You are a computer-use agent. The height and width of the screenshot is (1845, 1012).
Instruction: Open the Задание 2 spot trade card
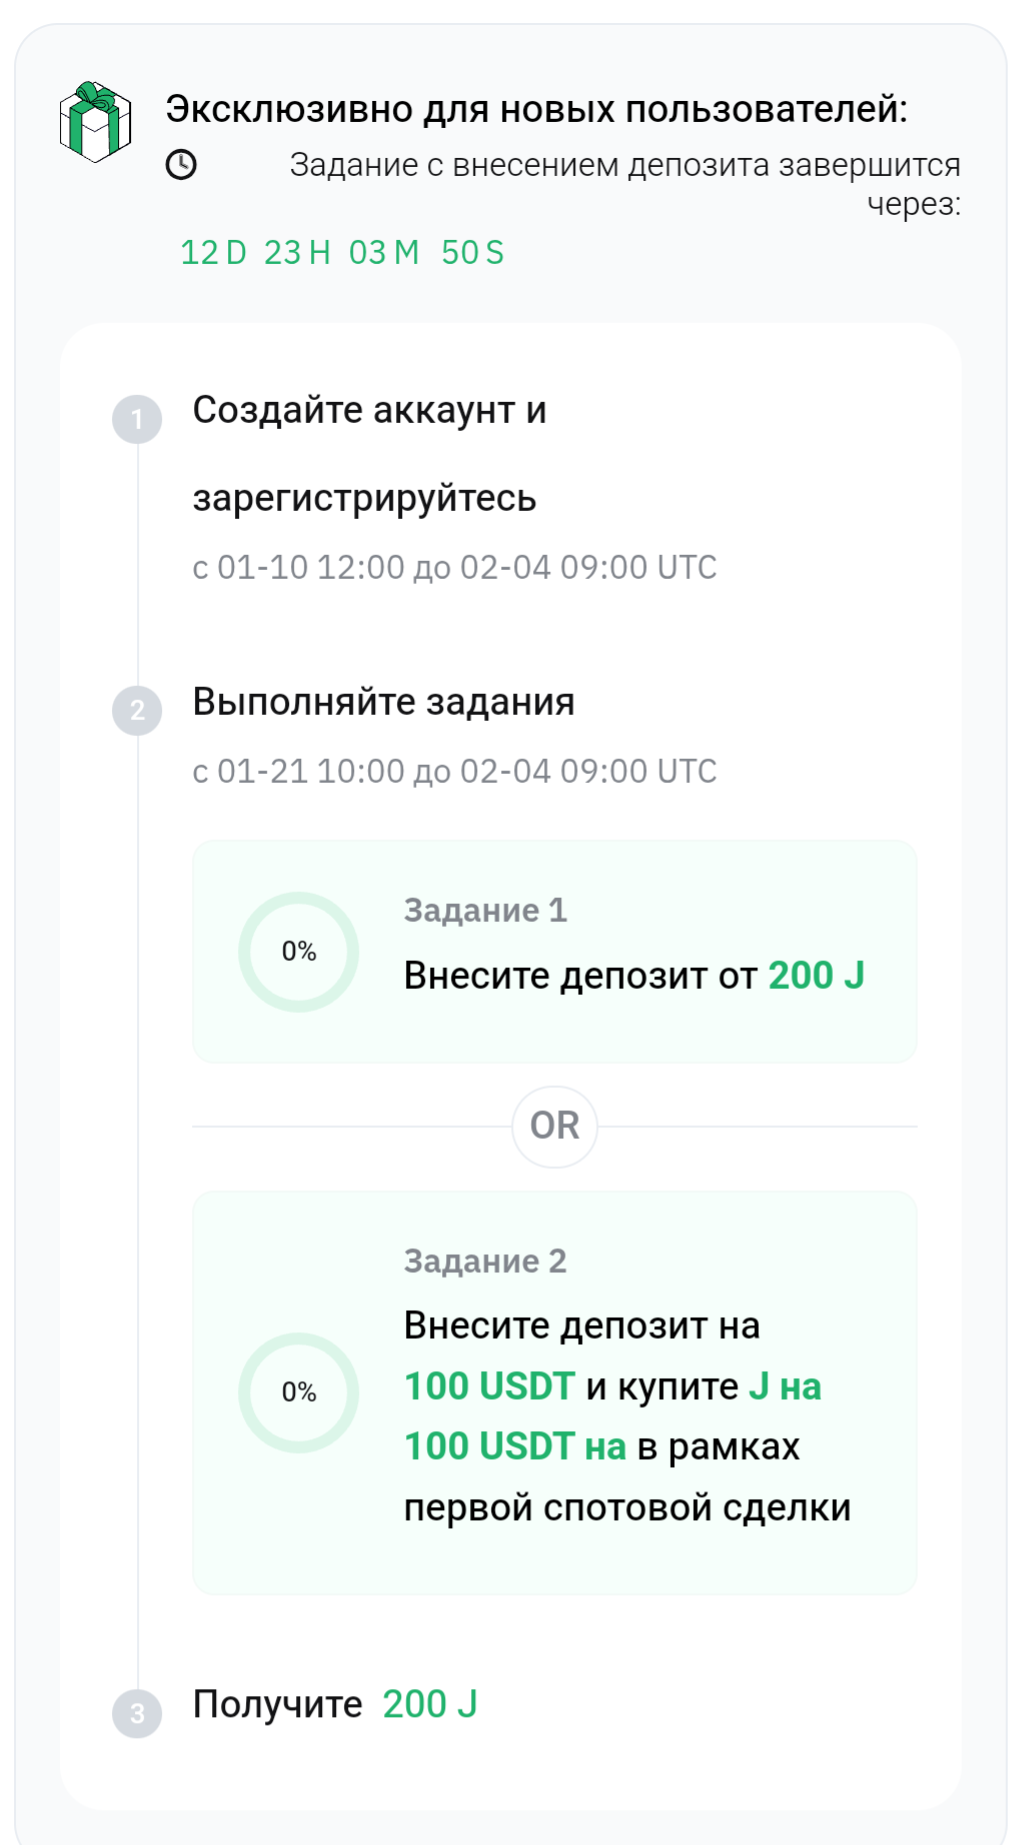click(554, 1392)
